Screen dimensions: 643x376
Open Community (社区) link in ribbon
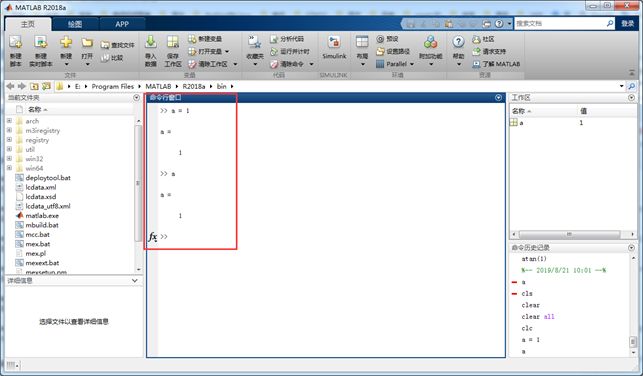coord(483,39)
